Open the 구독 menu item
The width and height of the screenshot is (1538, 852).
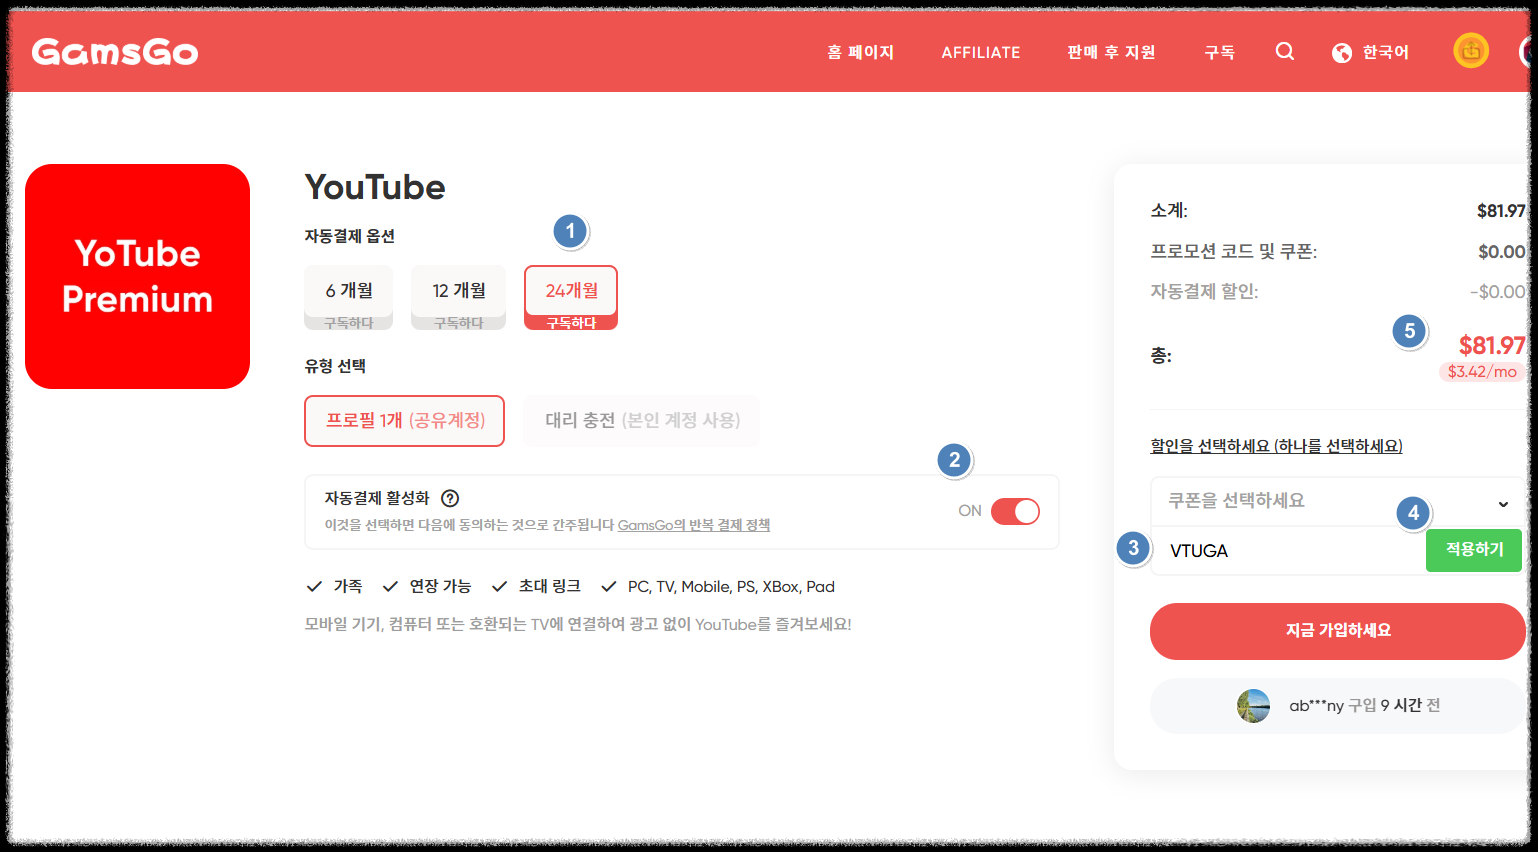click(x=1219, y=52)
